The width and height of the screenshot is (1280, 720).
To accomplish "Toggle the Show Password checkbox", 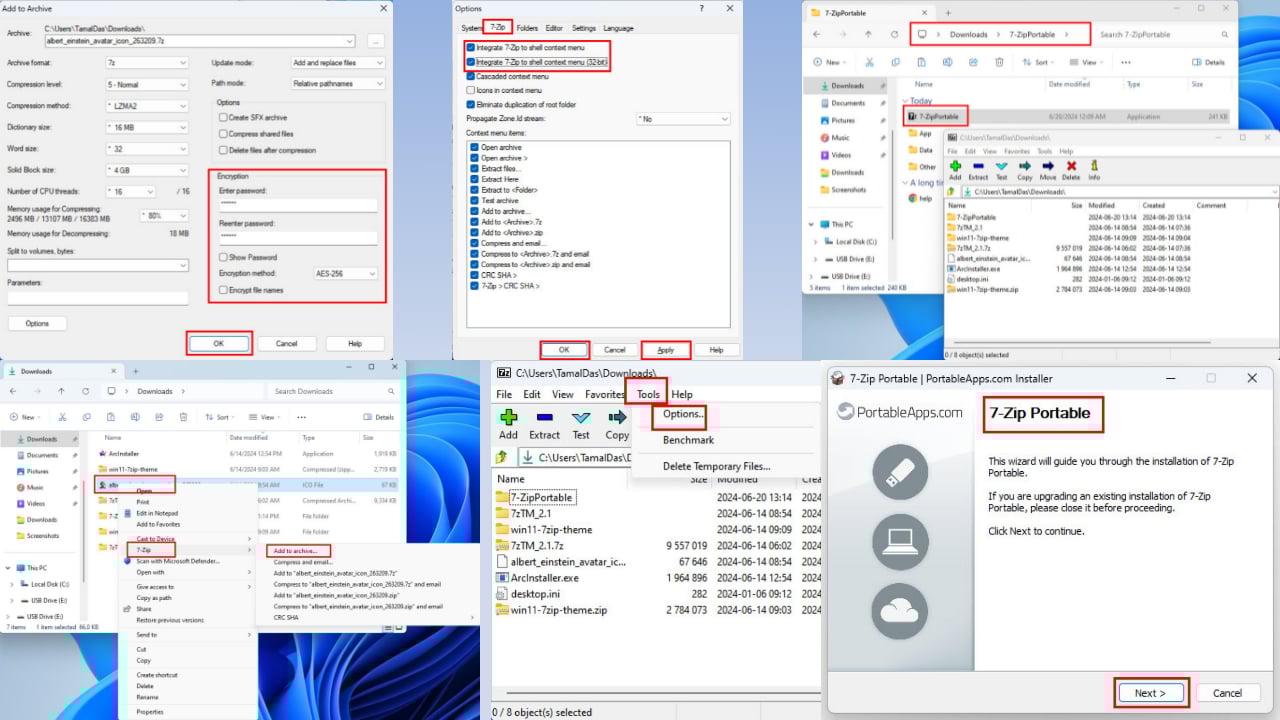I will point(224,257).
